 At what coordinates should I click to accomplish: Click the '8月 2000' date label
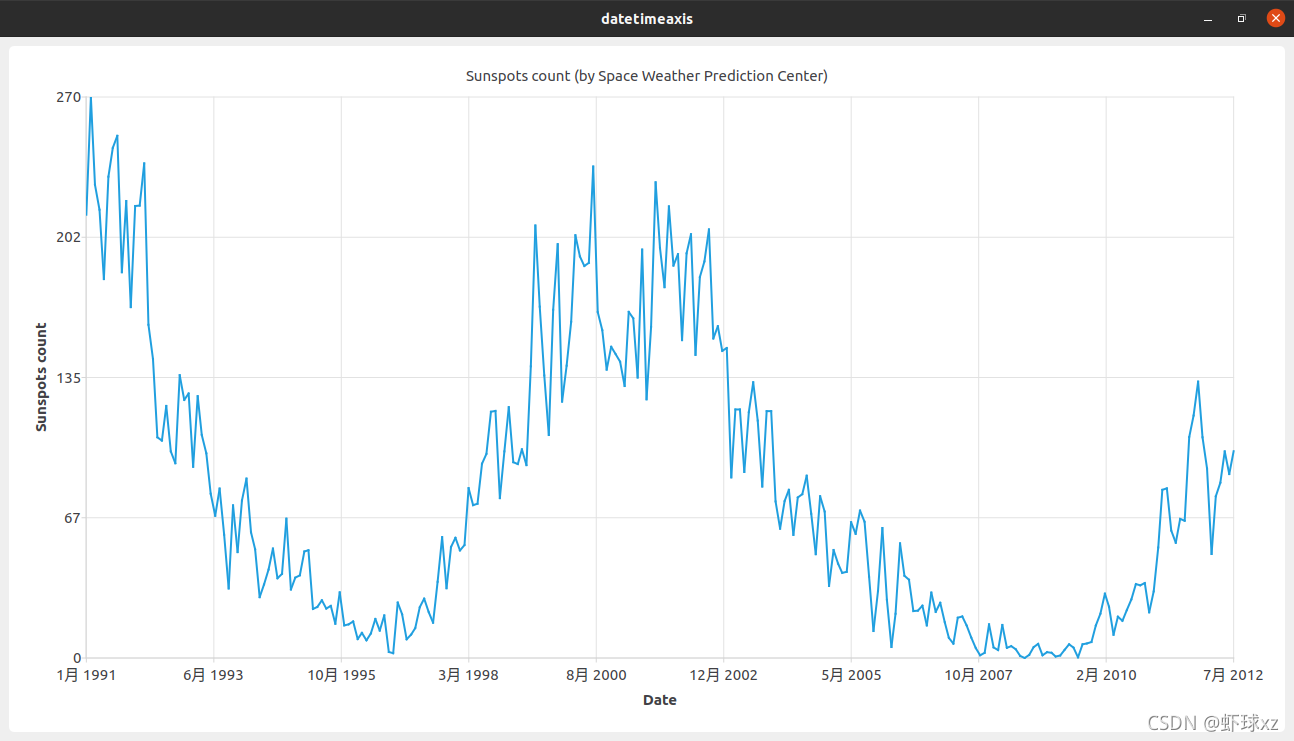coord(596,675)
